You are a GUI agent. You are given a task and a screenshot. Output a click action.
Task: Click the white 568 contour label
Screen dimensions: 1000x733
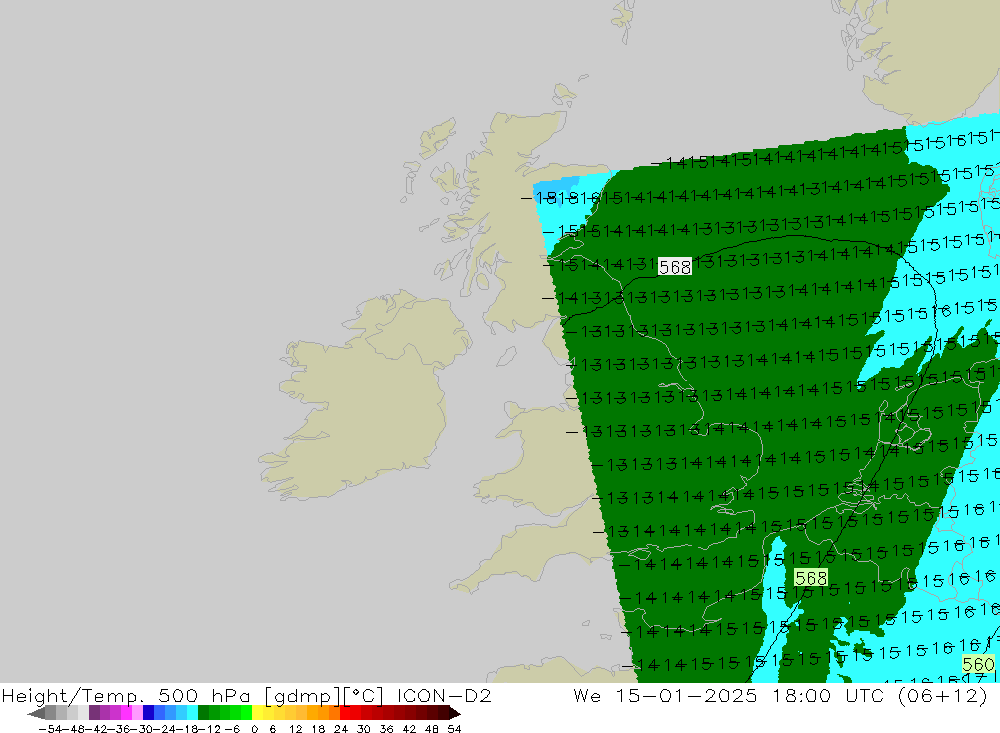point(675,267)
